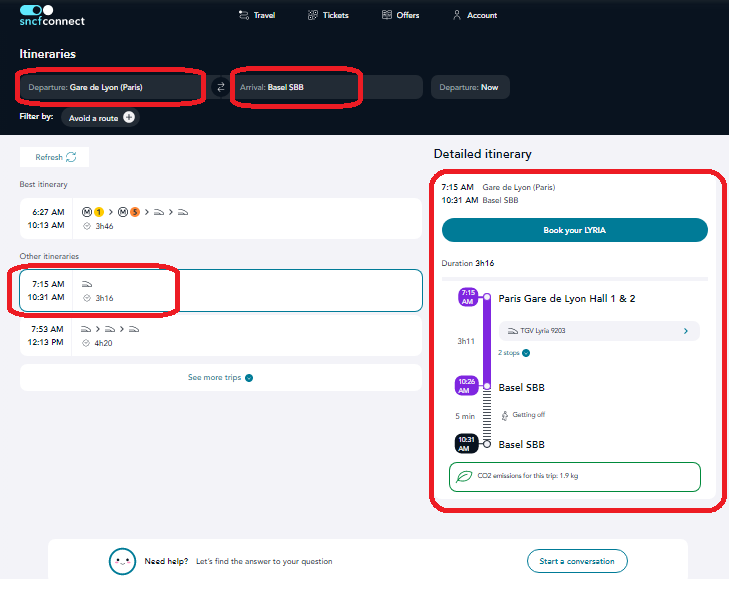Screen dimensions: 729x592
Task: Click the 10:26 AM purple timeline badge
Action: (x=466, y=386)
